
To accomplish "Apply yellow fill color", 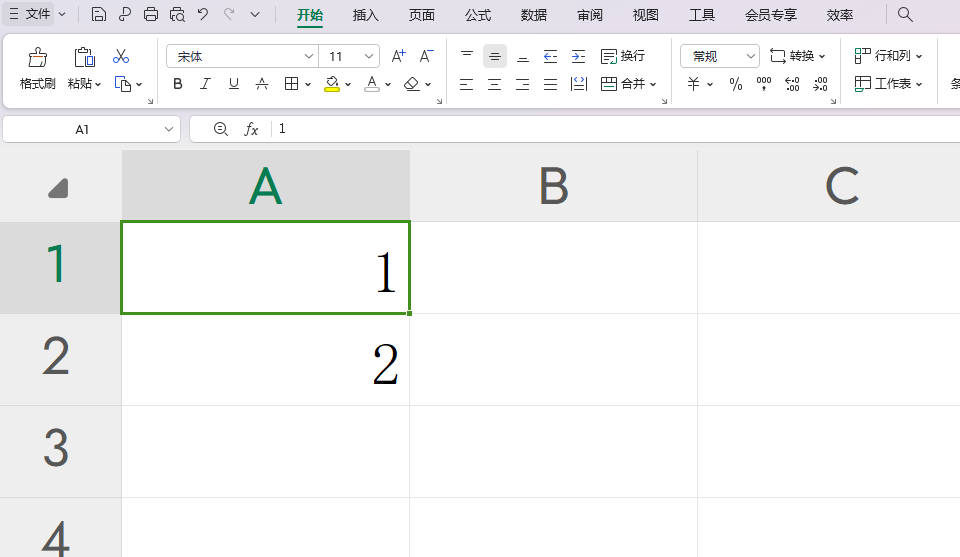I will tap(332, 84).
